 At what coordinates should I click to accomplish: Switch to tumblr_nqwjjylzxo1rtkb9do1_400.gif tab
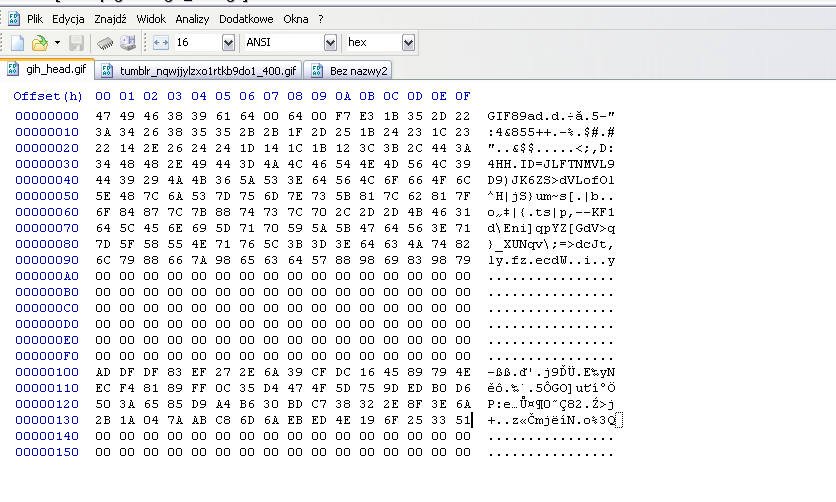198,70
